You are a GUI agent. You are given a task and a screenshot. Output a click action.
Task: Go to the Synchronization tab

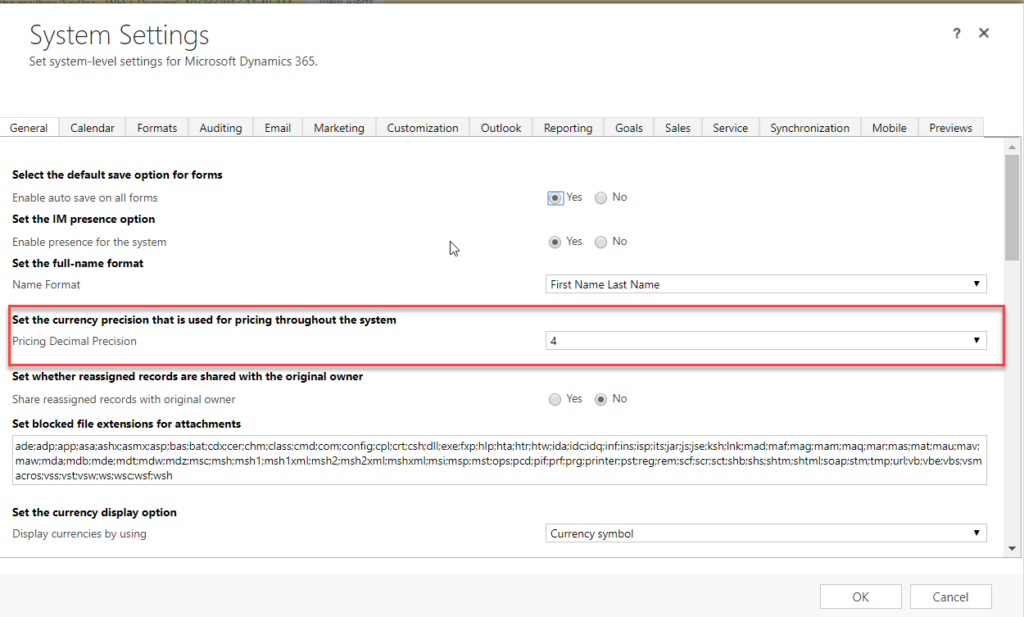[x=809, y=128]
